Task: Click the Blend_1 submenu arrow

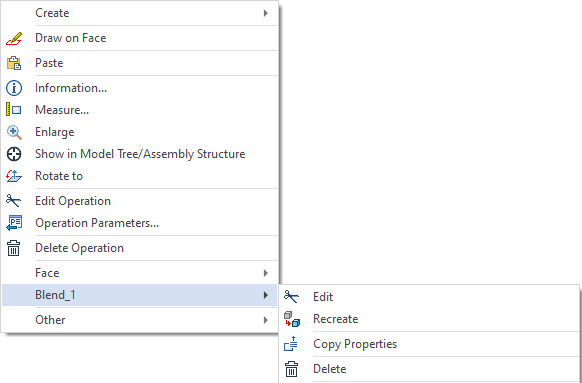Action: (x=265, y=295)
